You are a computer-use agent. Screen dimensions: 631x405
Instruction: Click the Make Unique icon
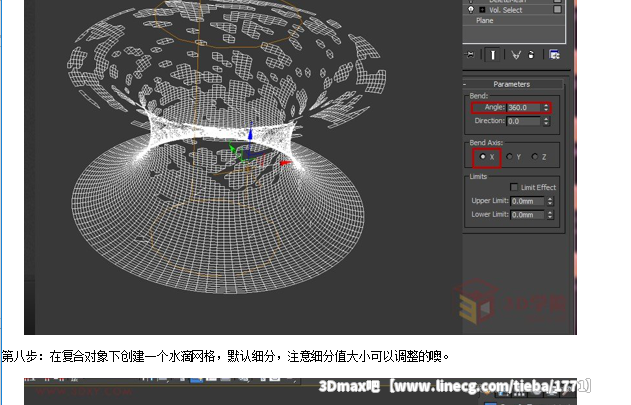point(516,55)
